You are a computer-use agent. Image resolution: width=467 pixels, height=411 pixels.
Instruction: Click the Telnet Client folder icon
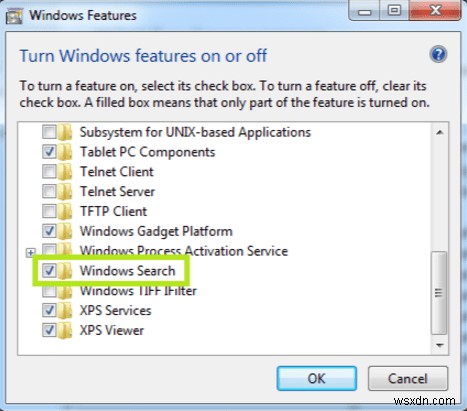(65, 172)
